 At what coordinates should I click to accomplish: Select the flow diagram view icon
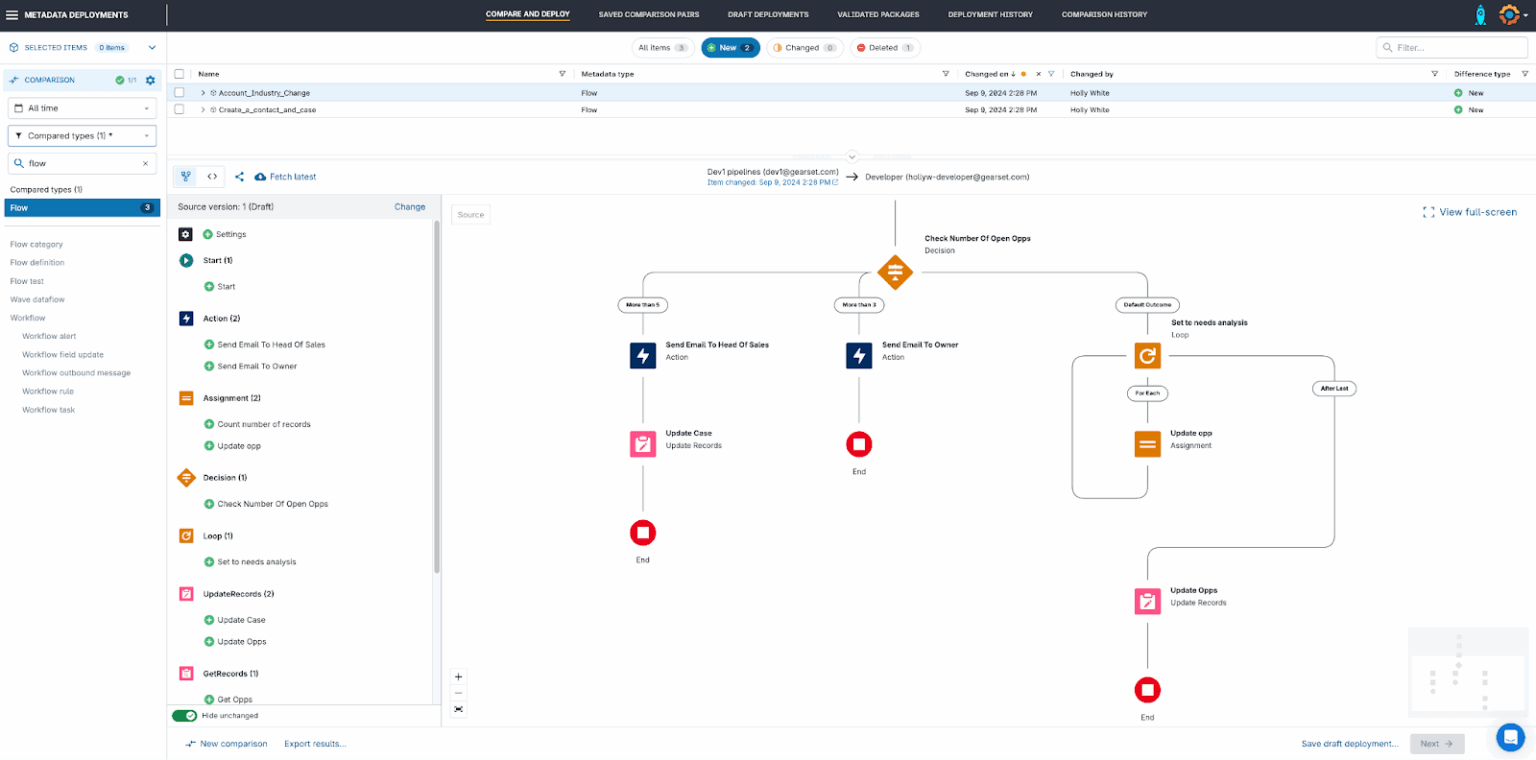click(186, 176)
